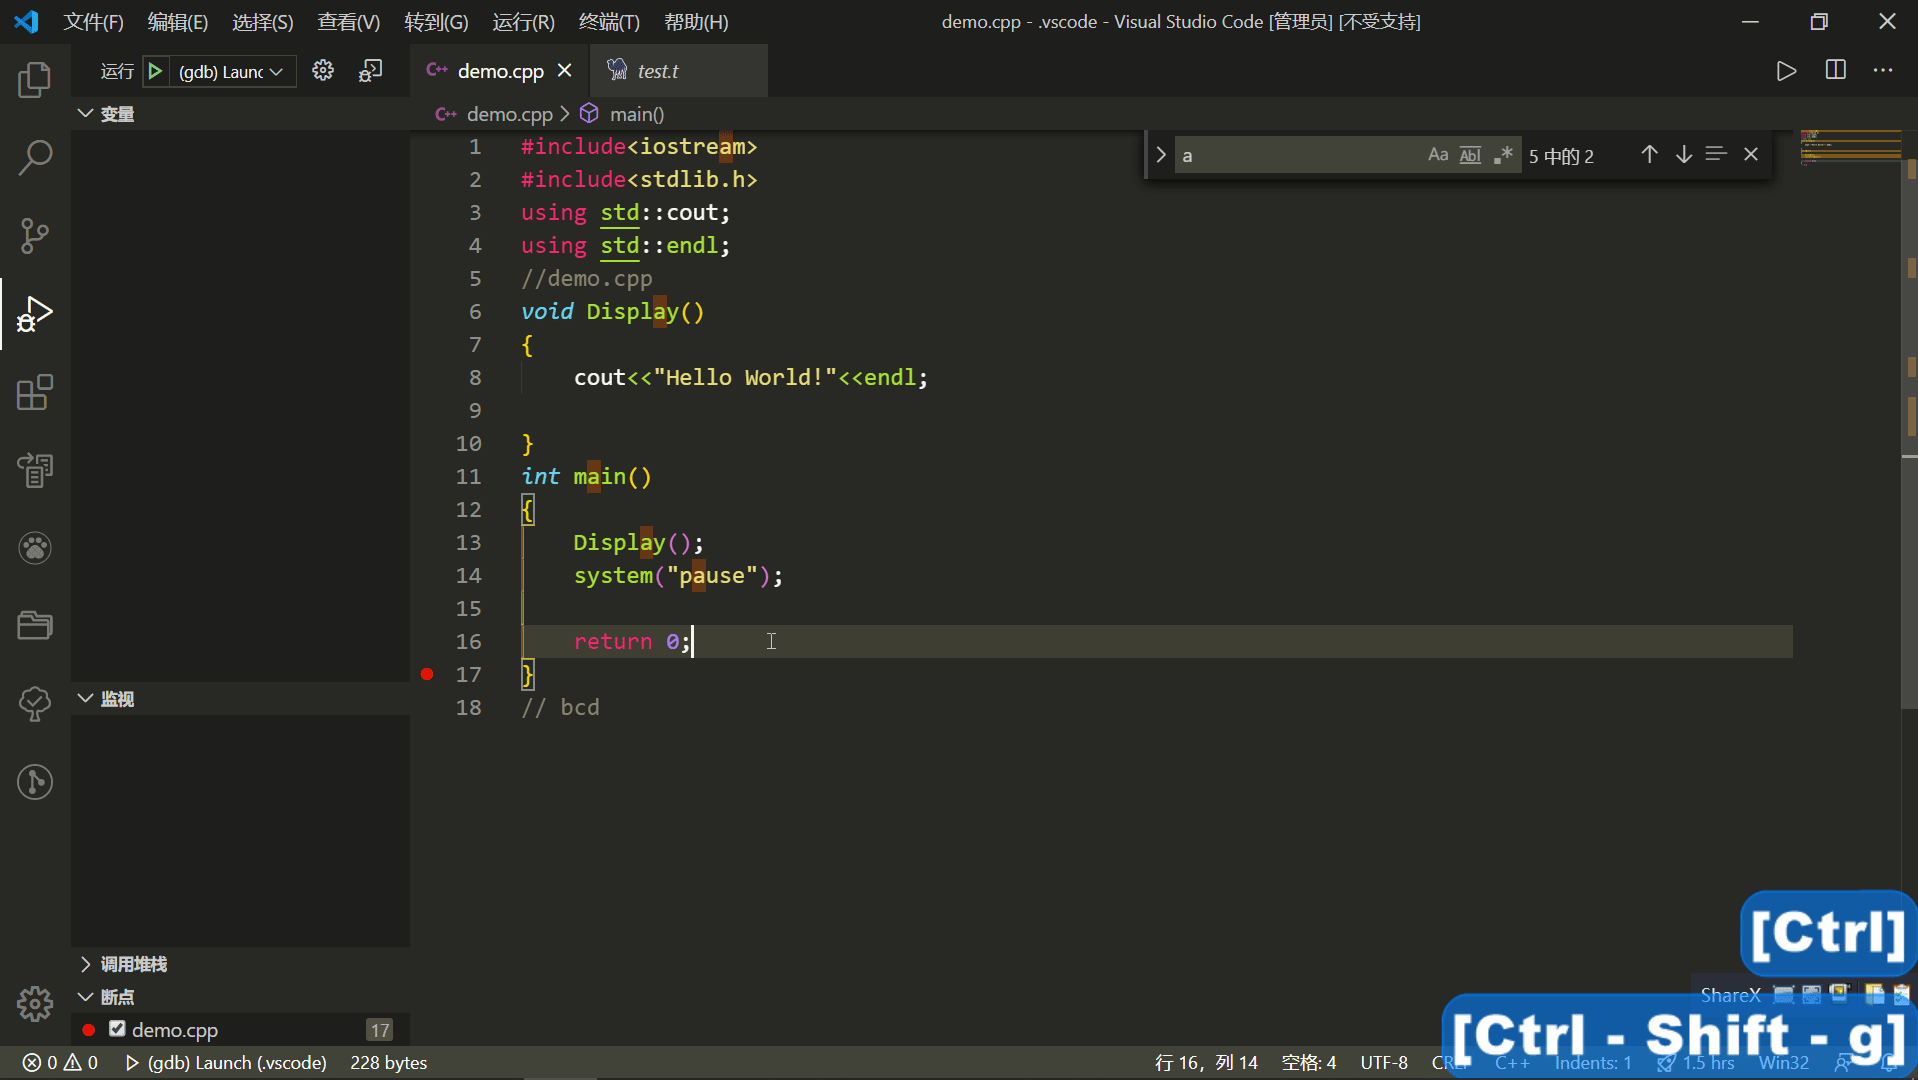Open the 查看(V) menu
This screenshot has width=1918, height=1080.
[x=349, y=22]
